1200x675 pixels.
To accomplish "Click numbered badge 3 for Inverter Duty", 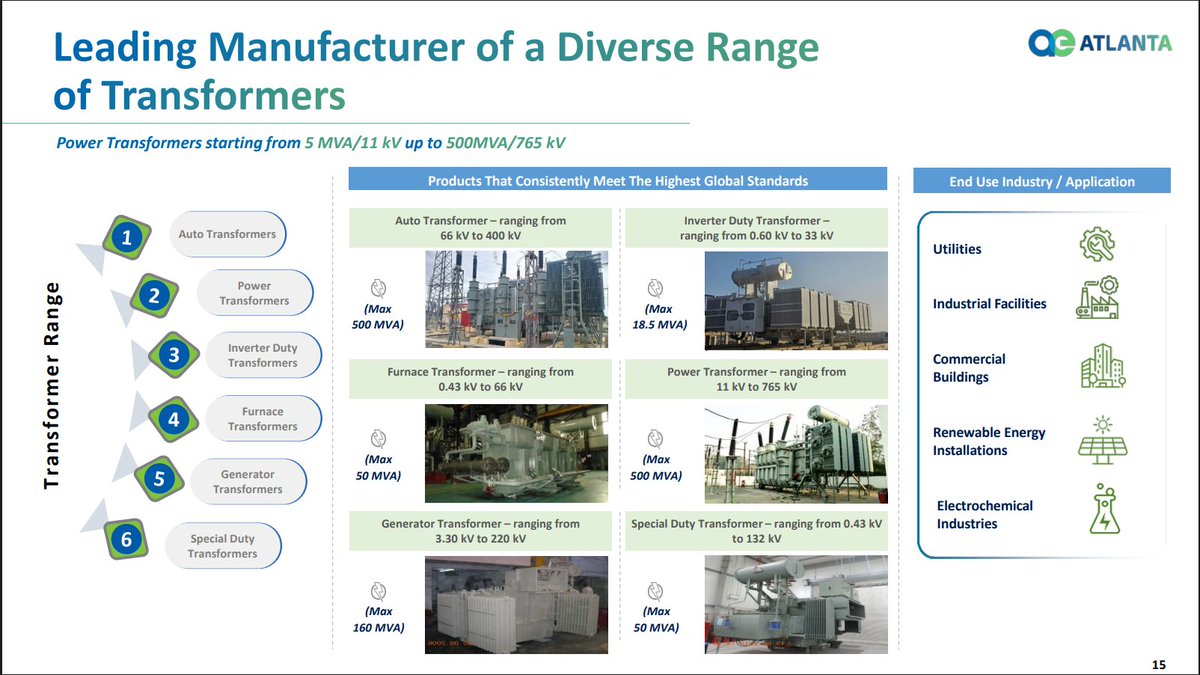I will (174, 355).
